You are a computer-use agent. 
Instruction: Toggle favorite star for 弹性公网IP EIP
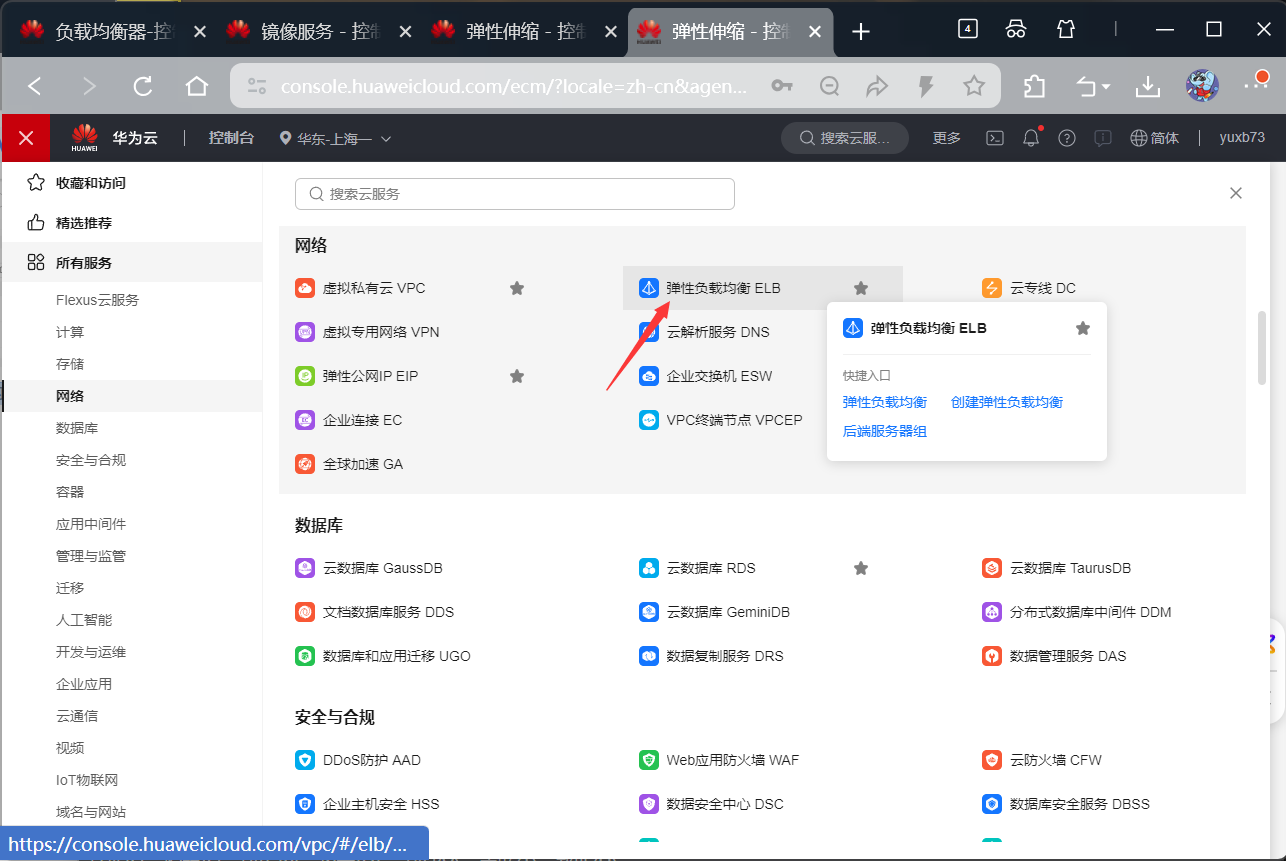tap(517, 376)
